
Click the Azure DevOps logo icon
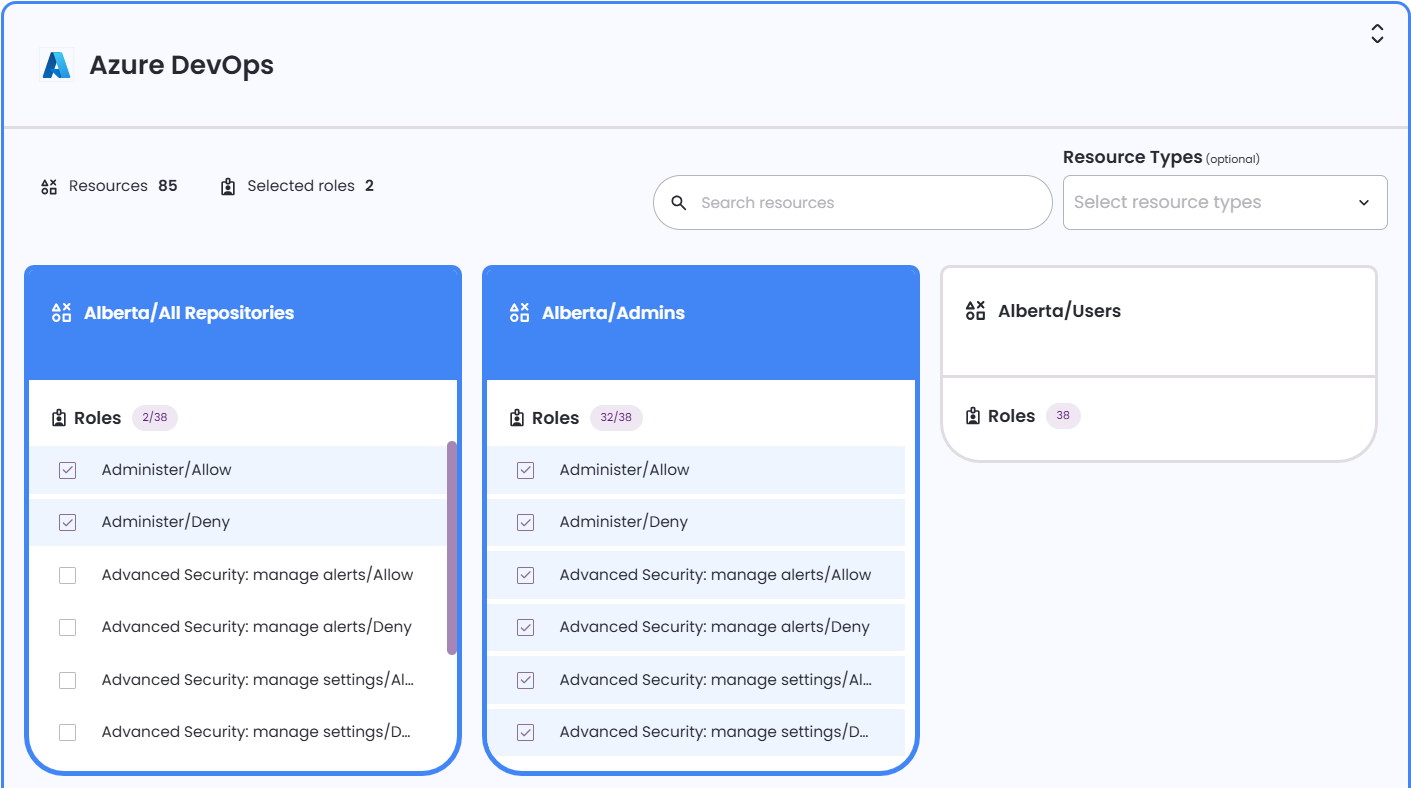(x=57, y=65)
